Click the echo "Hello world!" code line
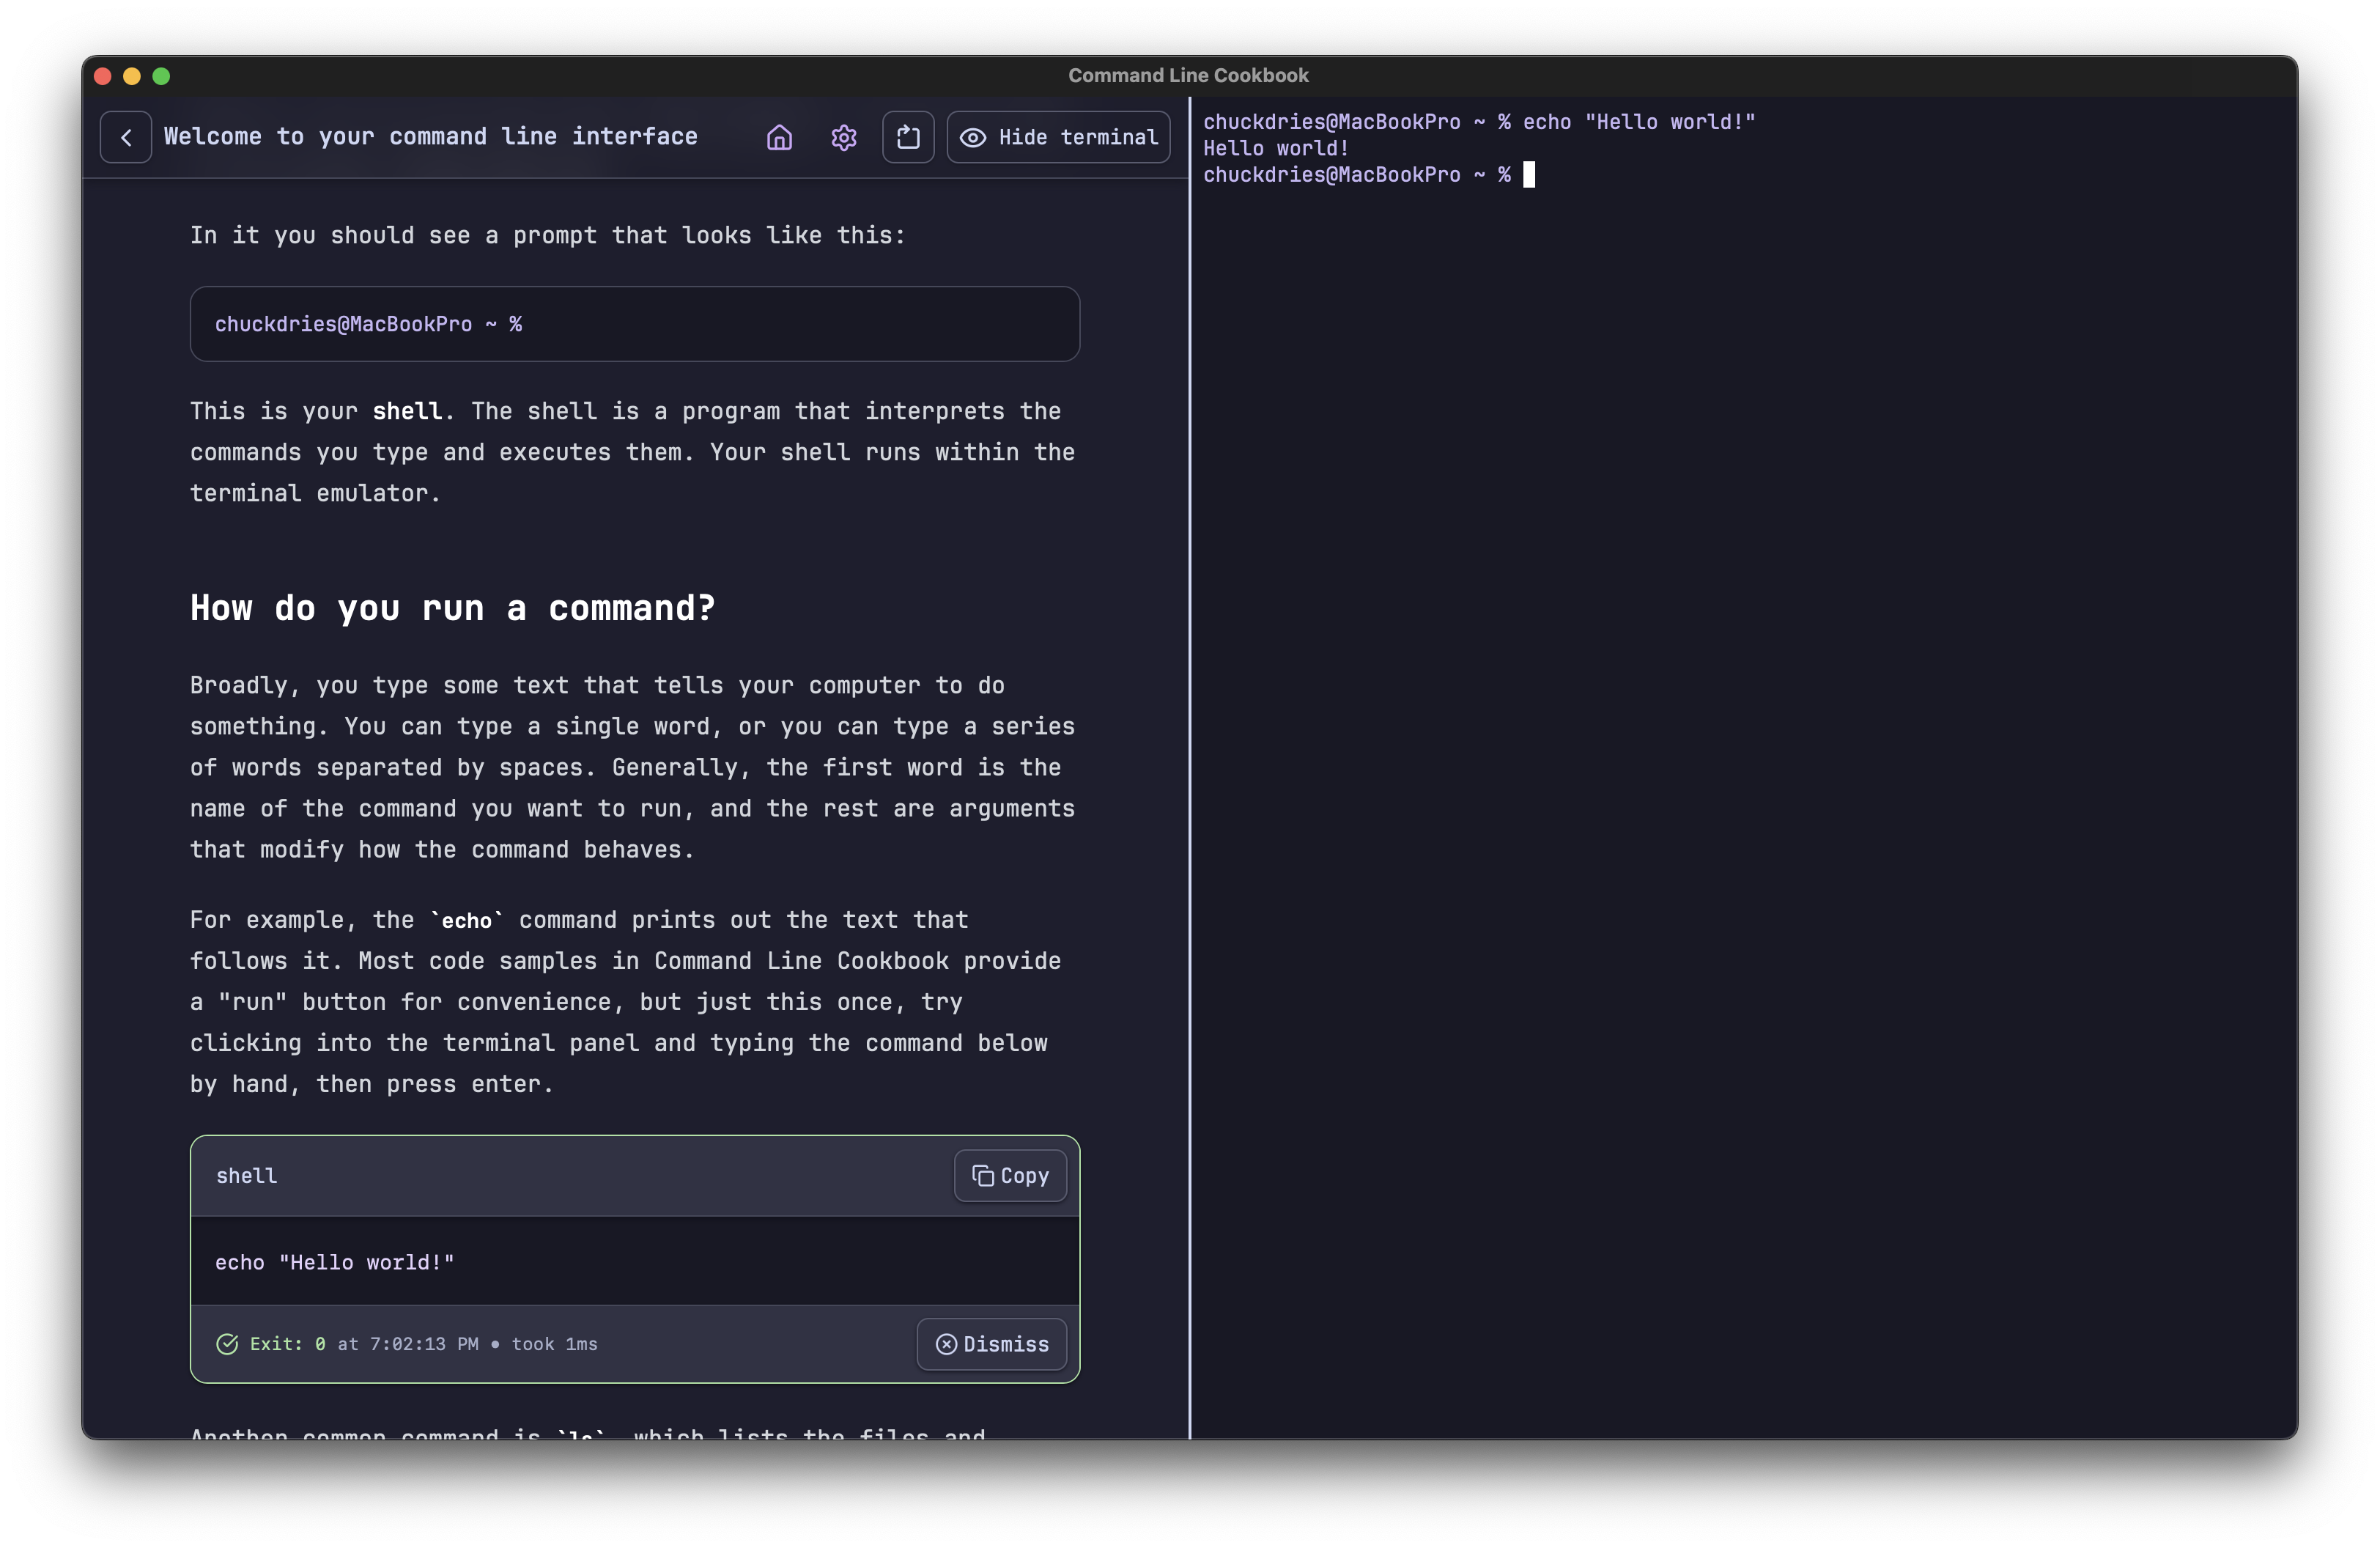This screenshot has width=2380, height=1548. pyautogui.click(x=335, y=1262)
